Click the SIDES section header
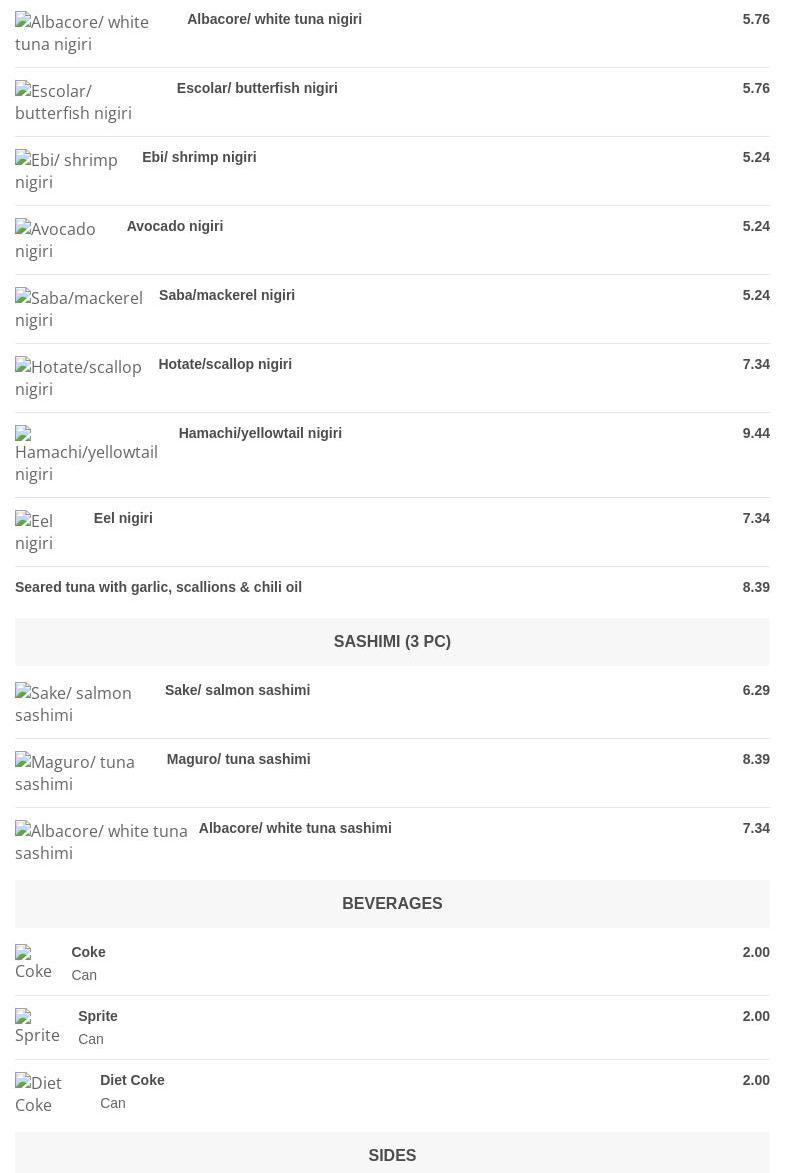Screen dimensions: 785x1173 click(392, 1155)
